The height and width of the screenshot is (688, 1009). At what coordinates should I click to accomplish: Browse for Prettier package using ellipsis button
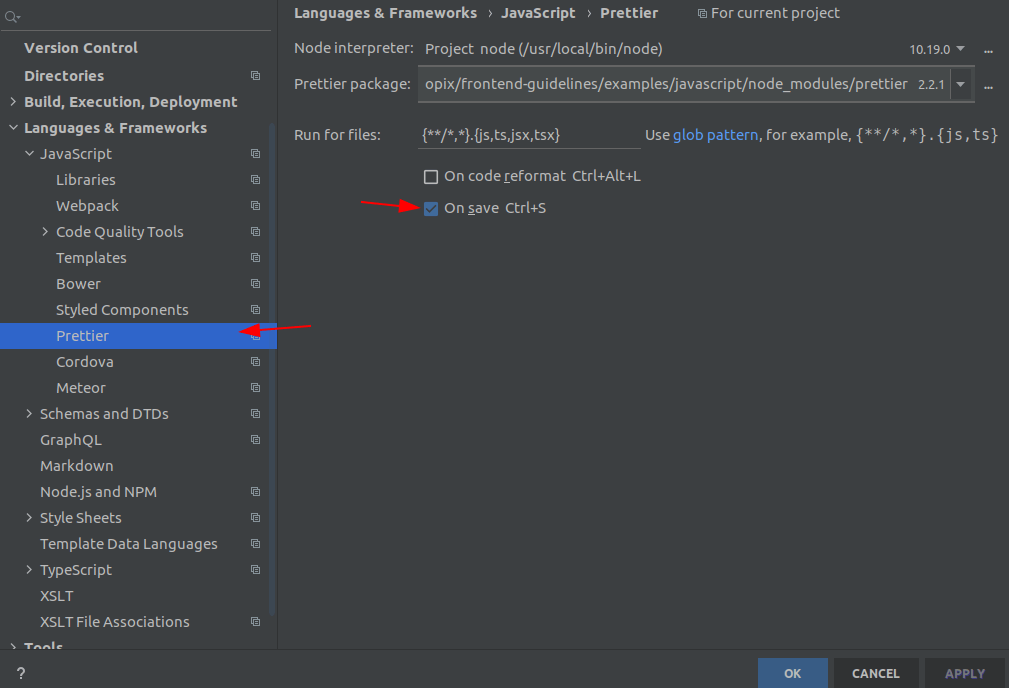pyautogui.click(x=988, y=85)
